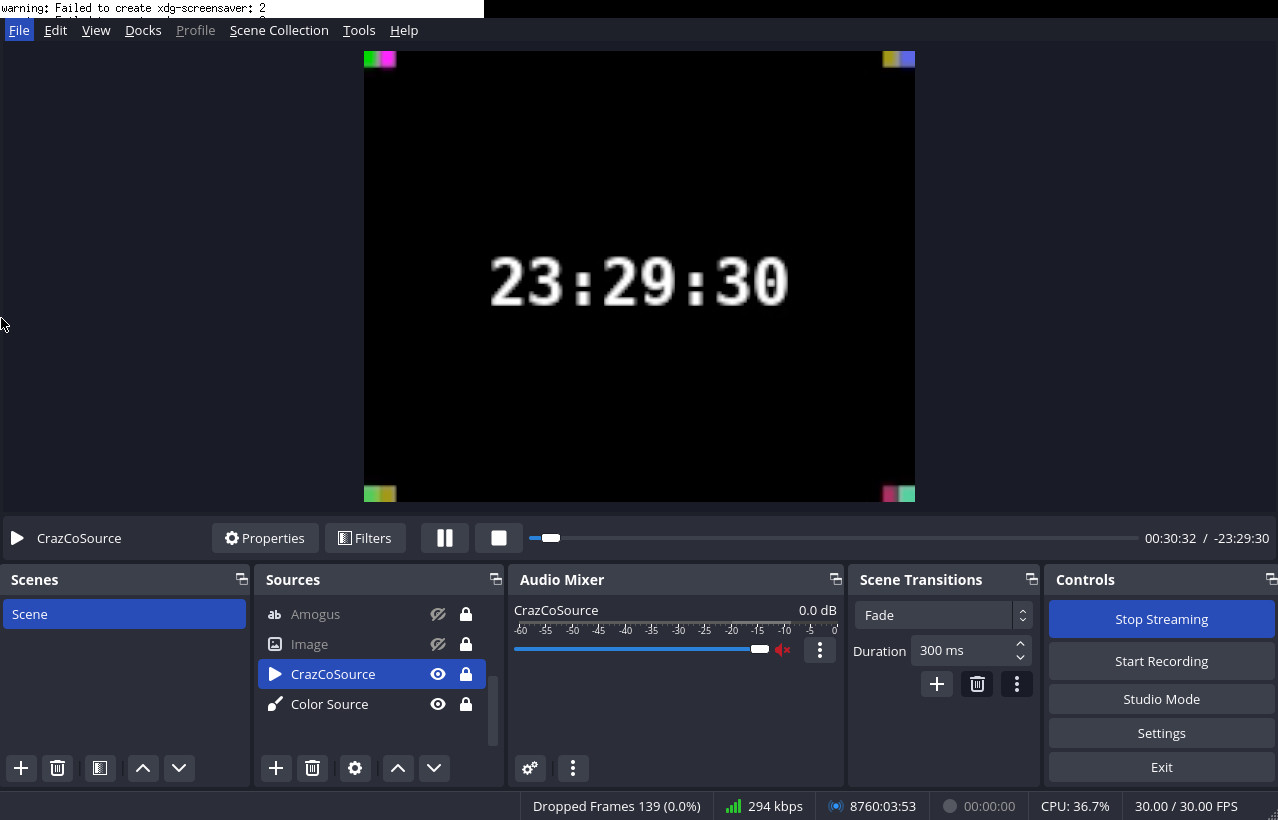Screen dimensions: 1278x820
Task: Open Settings from the Controls panel
Action: (1161, 733)
